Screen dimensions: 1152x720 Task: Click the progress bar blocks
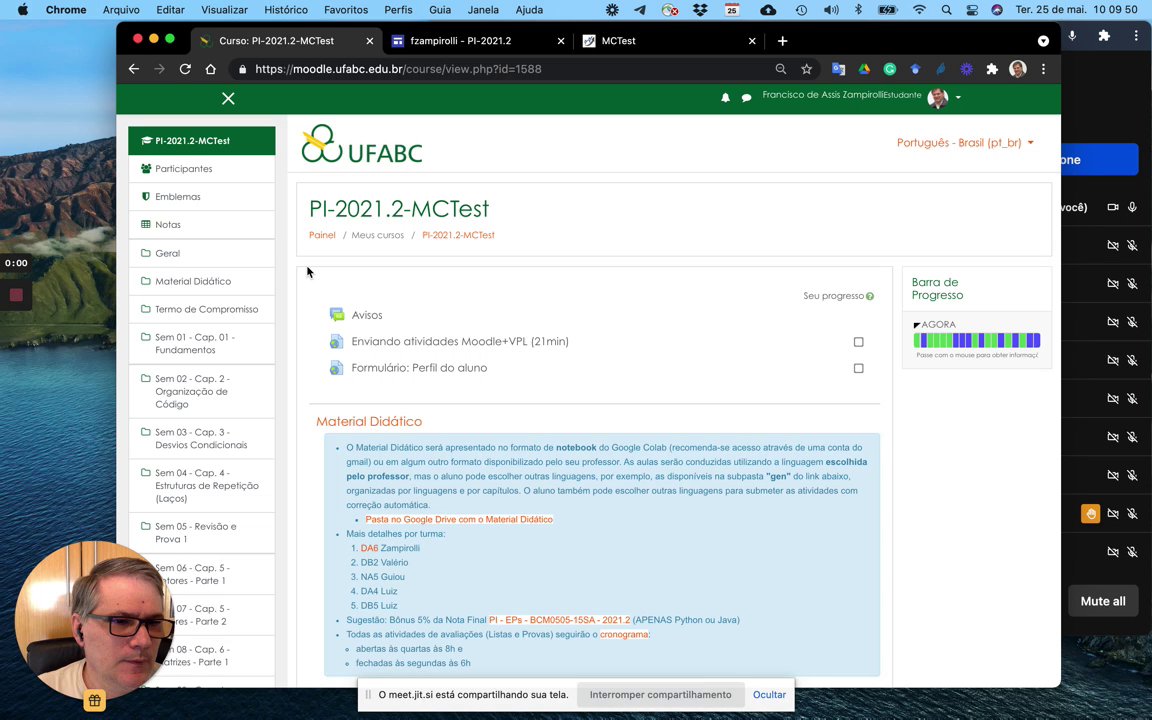[976, 340]
